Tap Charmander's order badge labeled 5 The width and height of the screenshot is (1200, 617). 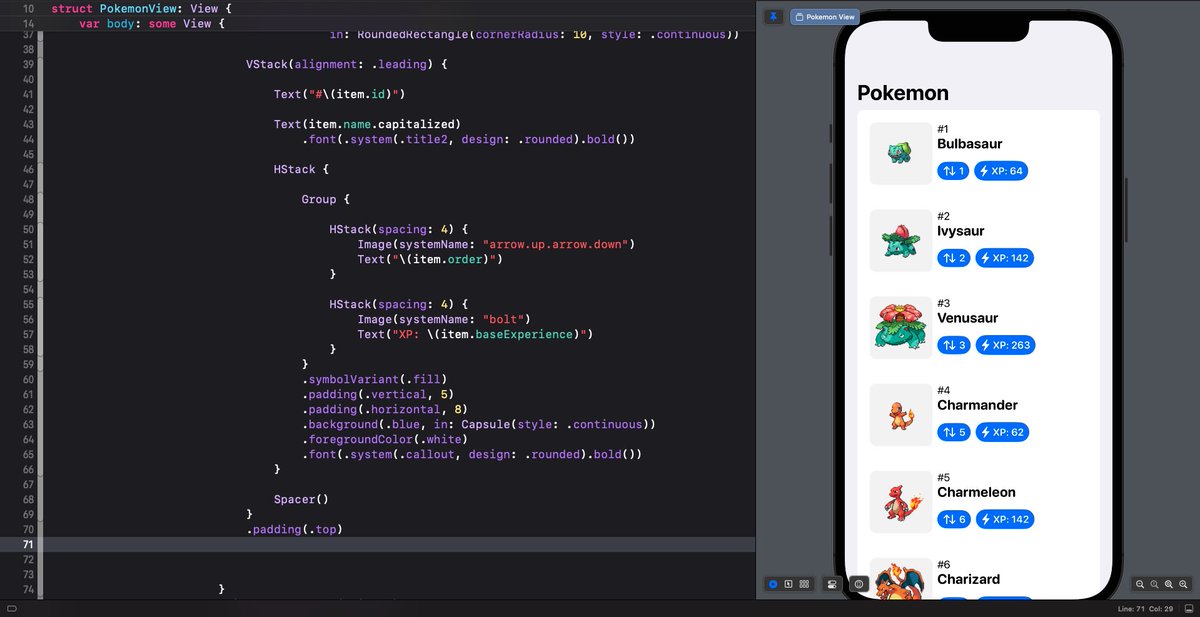click(x=953, y=431)
